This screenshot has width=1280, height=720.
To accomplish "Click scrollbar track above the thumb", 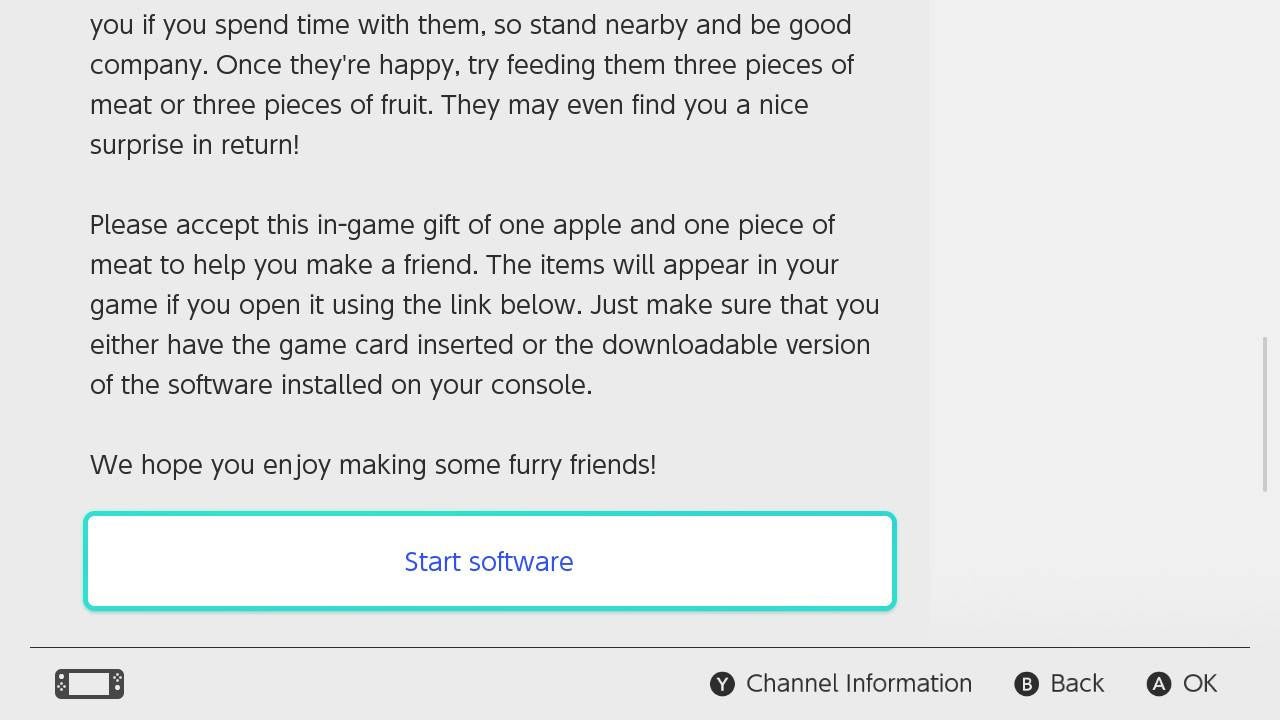I will (1265, 168).
